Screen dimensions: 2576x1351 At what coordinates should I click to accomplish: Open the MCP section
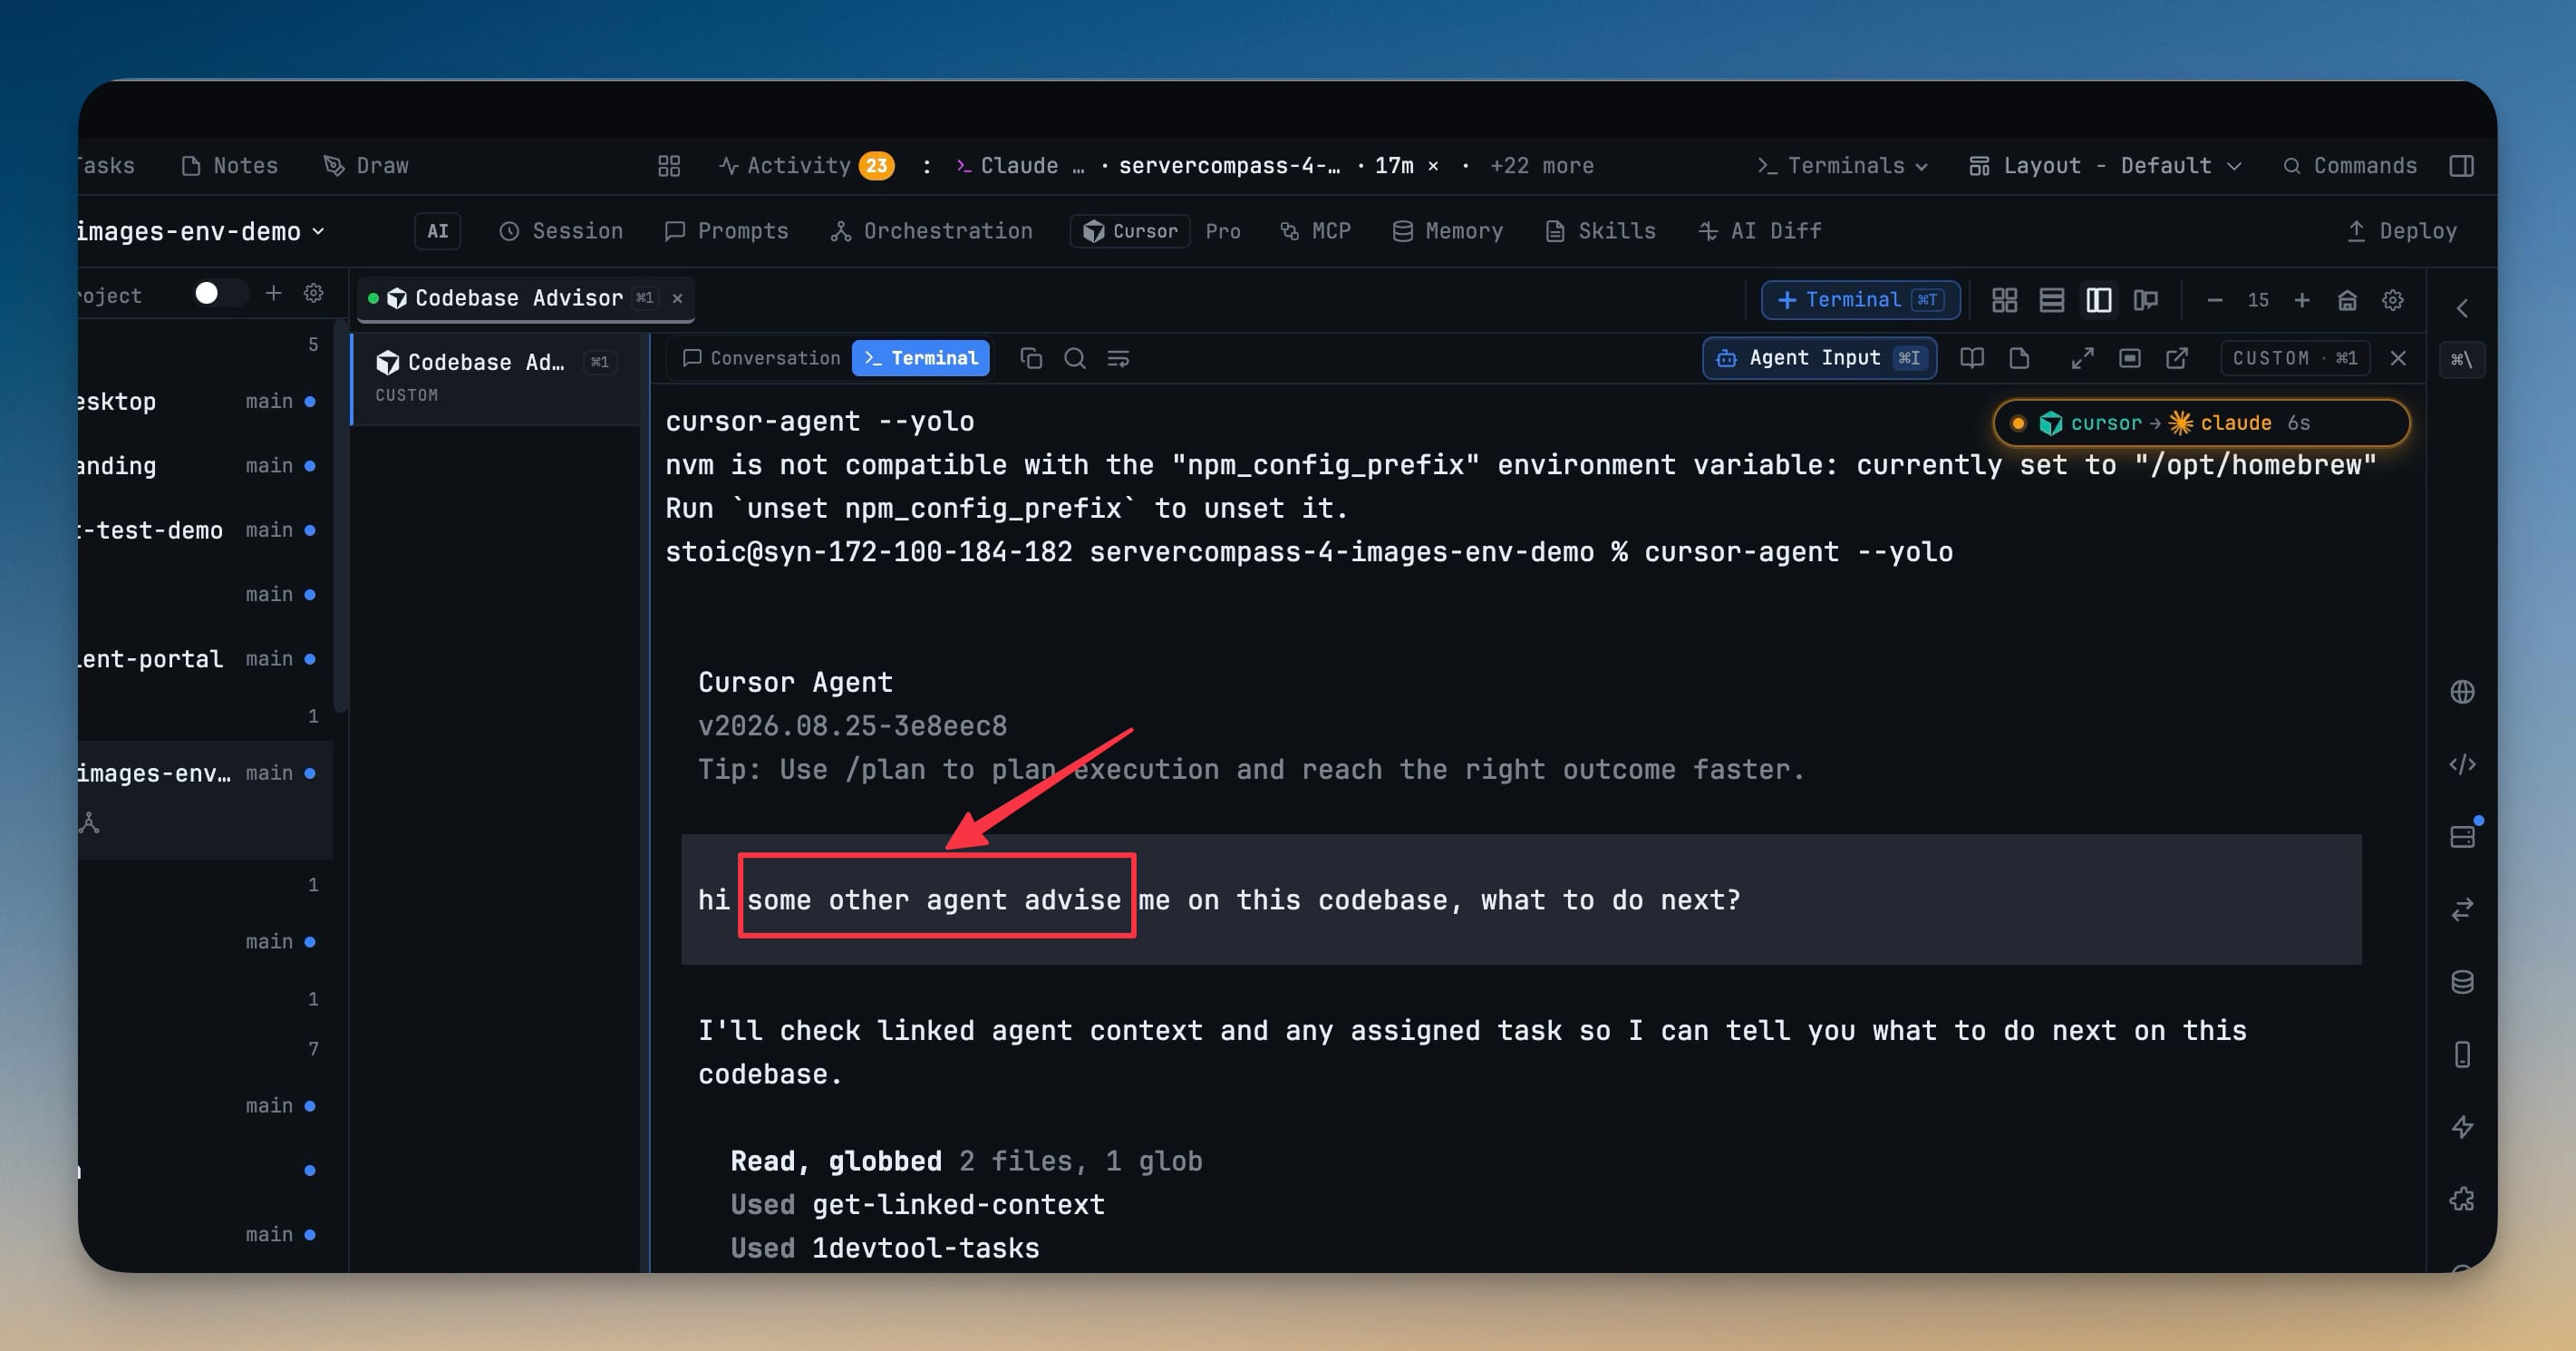(1315, 232)
